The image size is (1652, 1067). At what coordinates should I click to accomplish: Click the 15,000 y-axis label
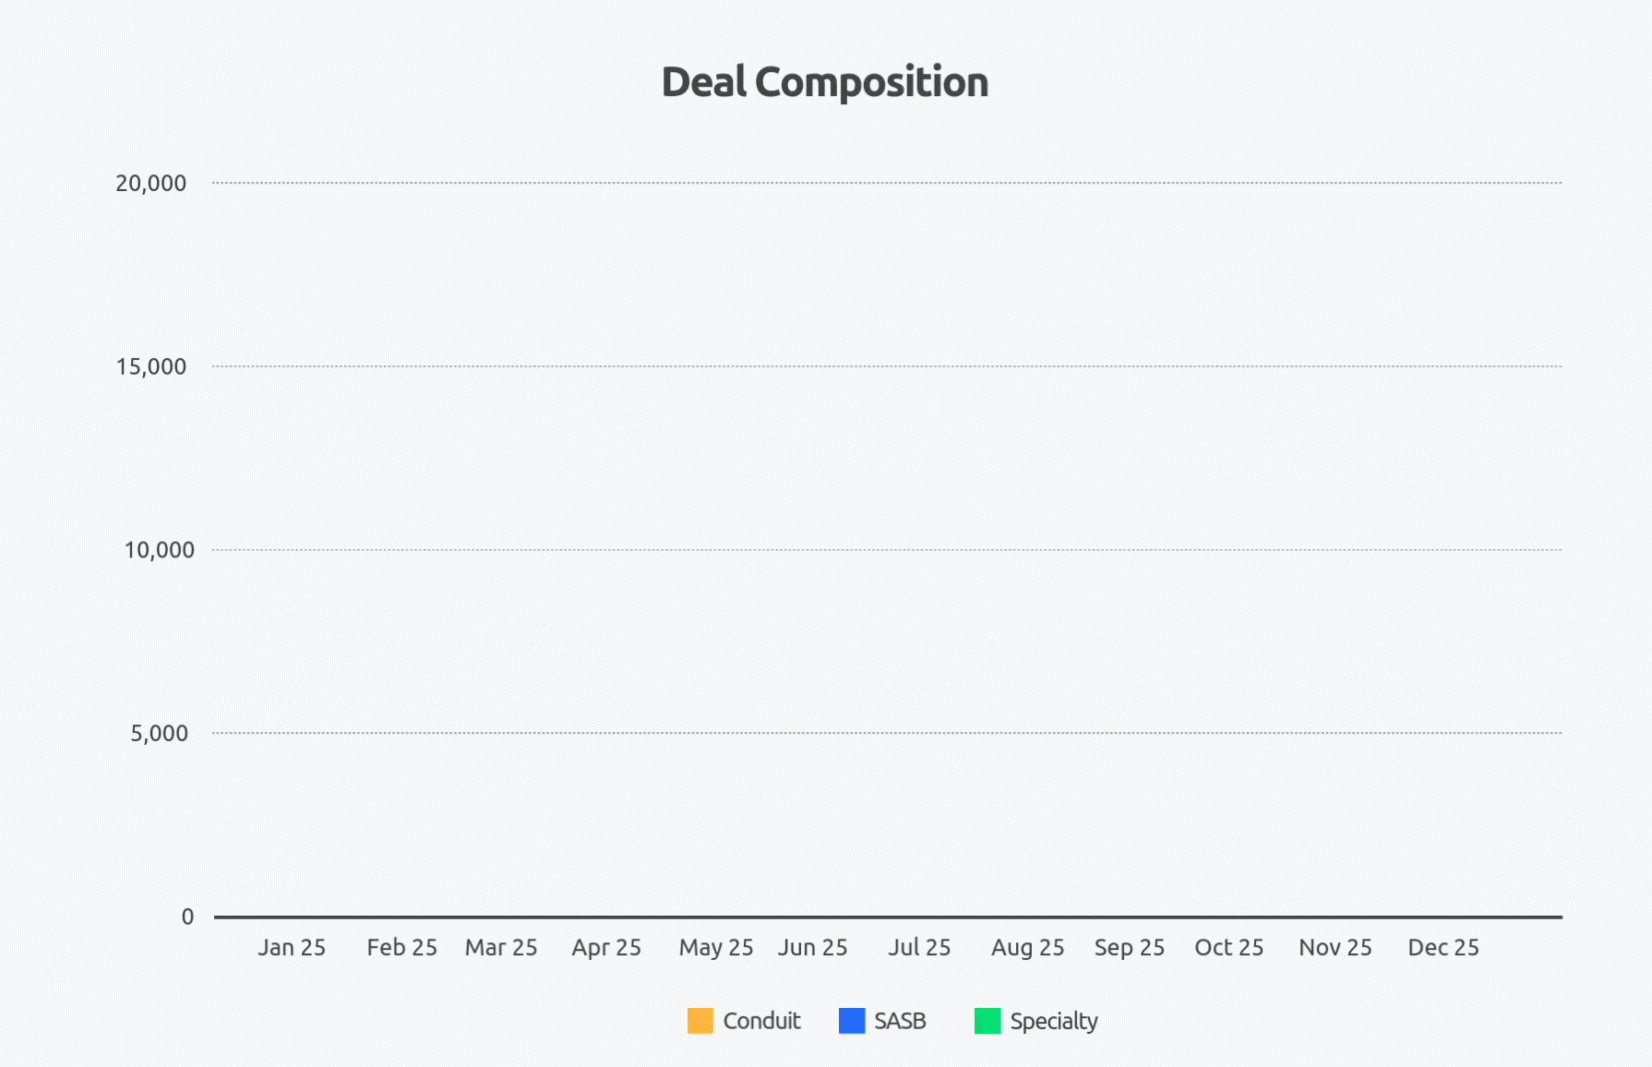[x=151, y=367]
